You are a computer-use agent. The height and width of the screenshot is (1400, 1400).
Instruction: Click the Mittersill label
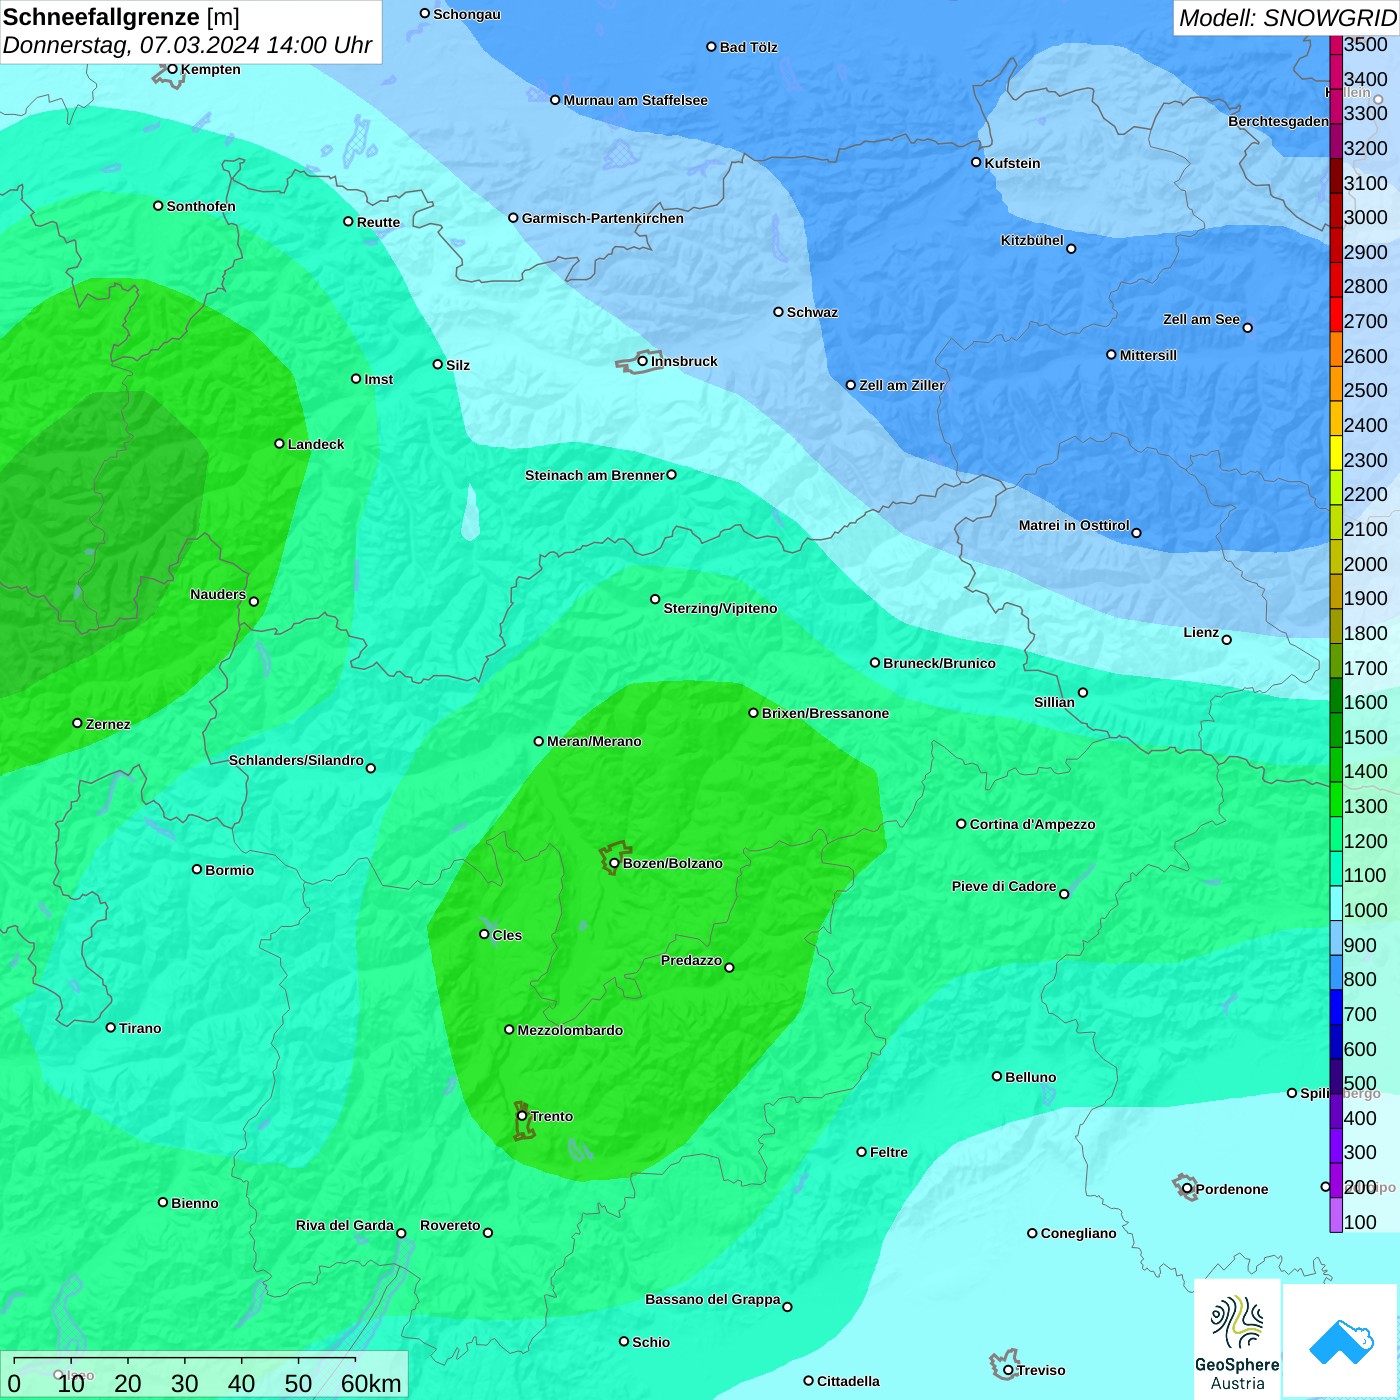click(1148, 355)
